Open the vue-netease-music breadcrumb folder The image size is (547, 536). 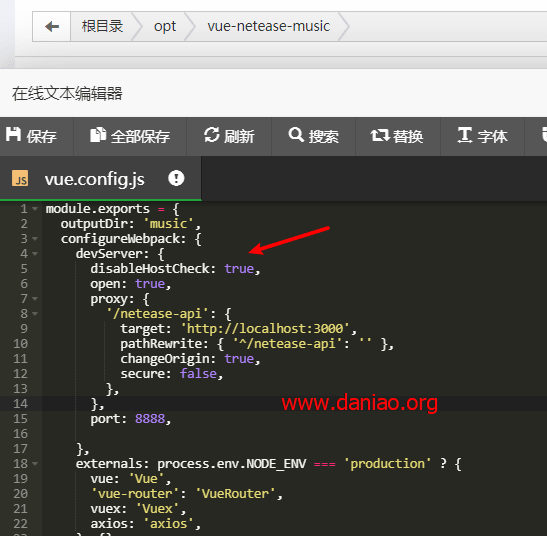tap(268, 27)
